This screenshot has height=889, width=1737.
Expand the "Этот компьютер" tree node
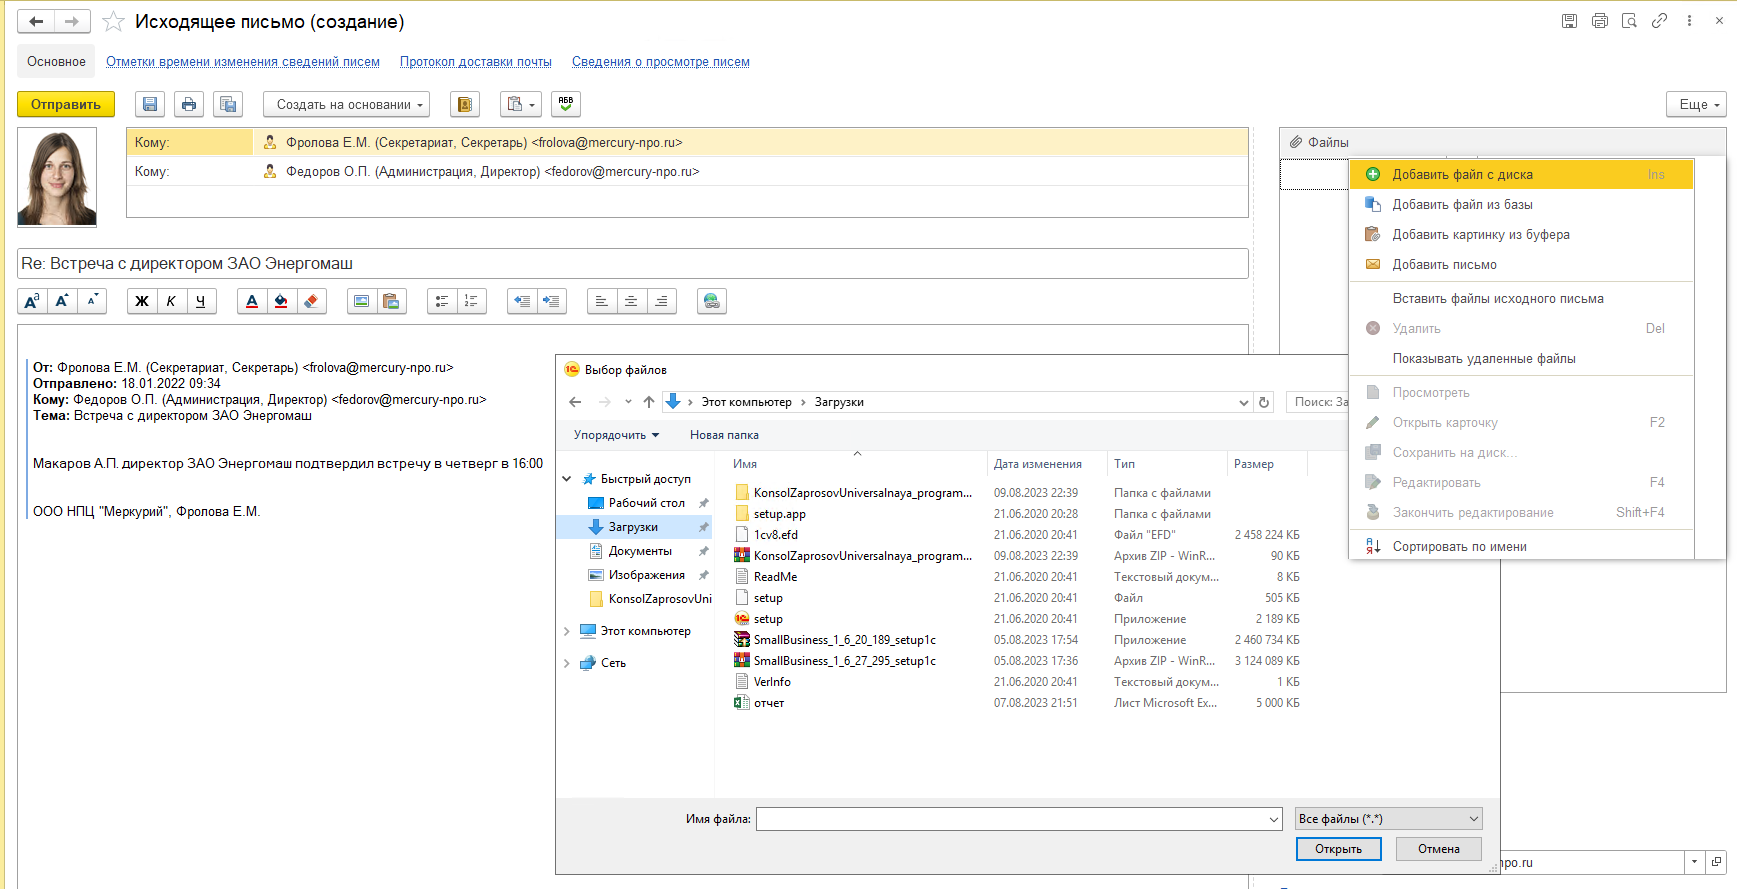(567, 631)
